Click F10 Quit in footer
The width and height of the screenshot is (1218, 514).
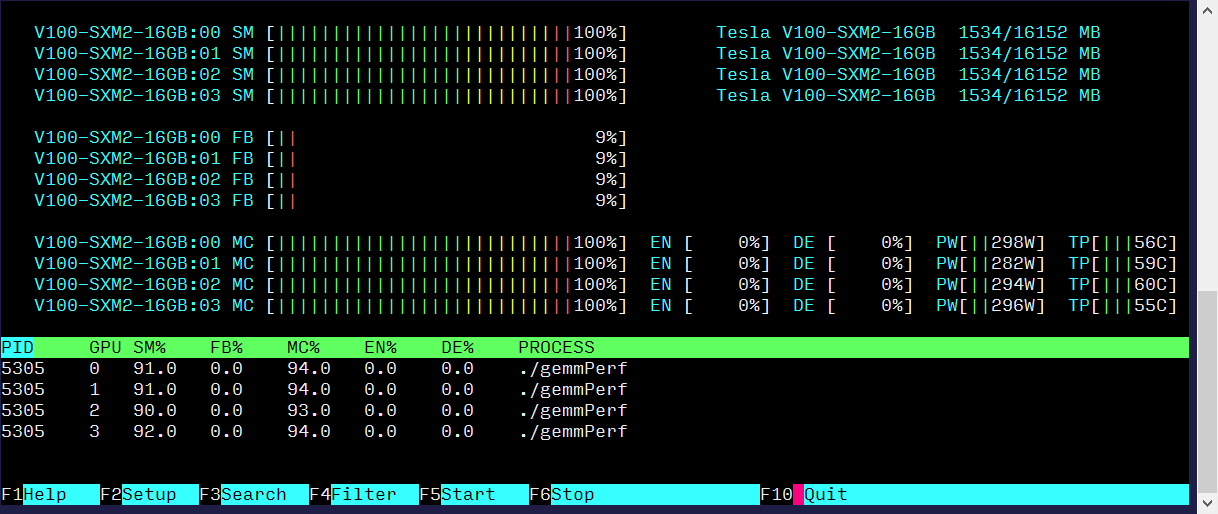click(975, 494)
